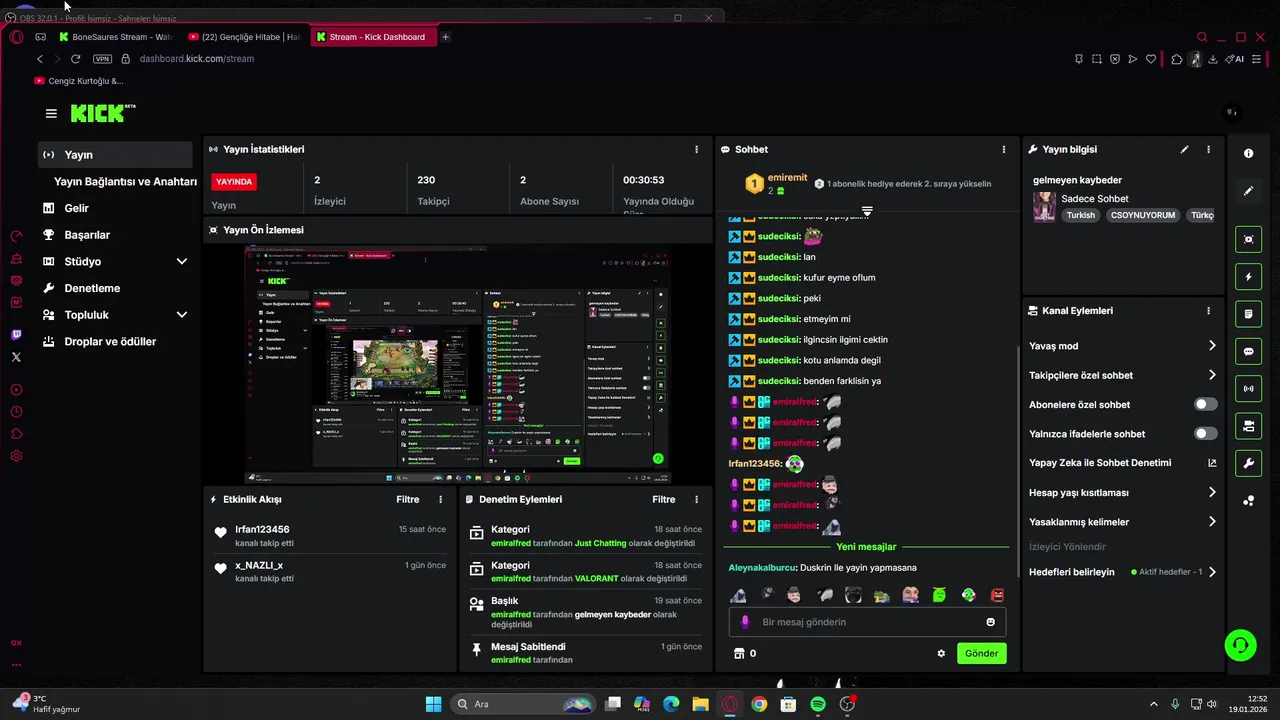
Task: Open File Explorer from the Windows taskbar
Action: coord(700,704)
